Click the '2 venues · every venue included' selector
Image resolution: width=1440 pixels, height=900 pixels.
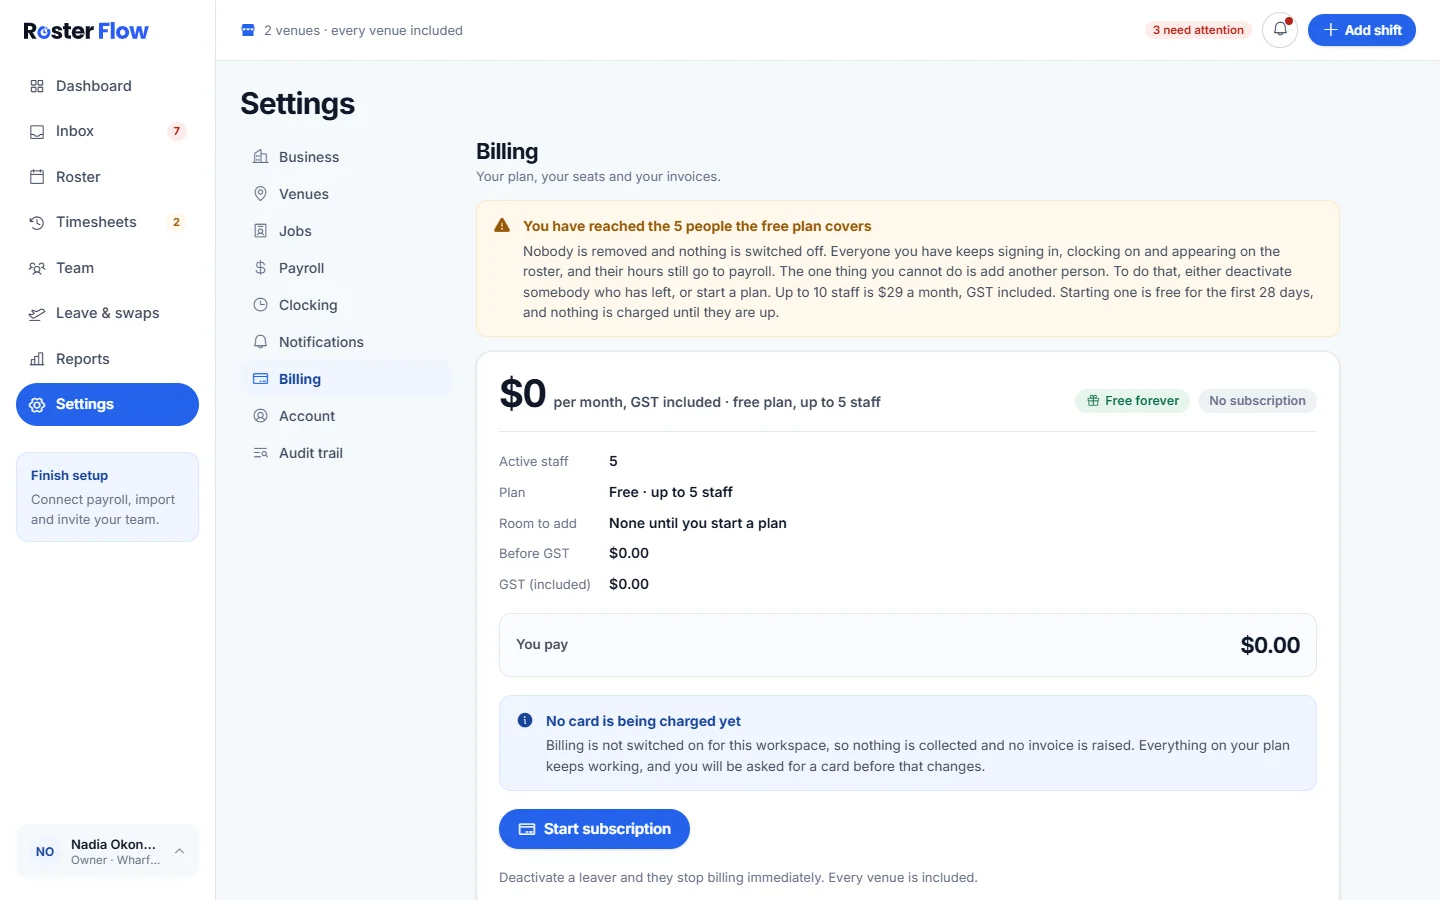[352, 30]
